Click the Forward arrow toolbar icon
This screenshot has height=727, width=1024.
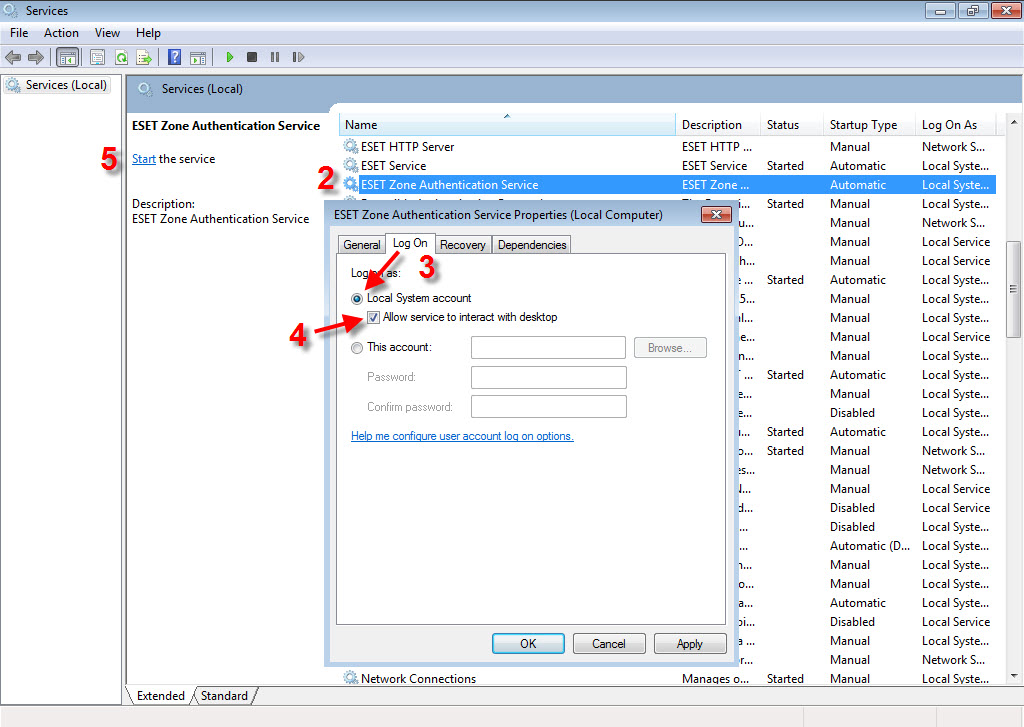[36, 57]
